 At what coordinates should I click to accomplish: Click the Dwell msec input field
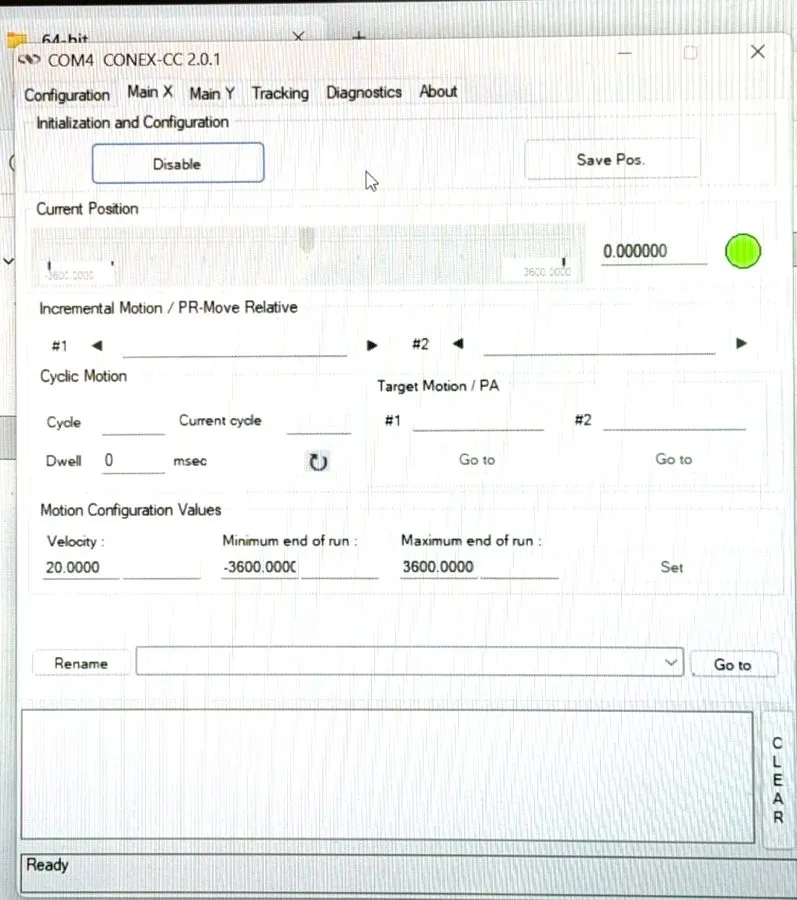pos(133,461)
